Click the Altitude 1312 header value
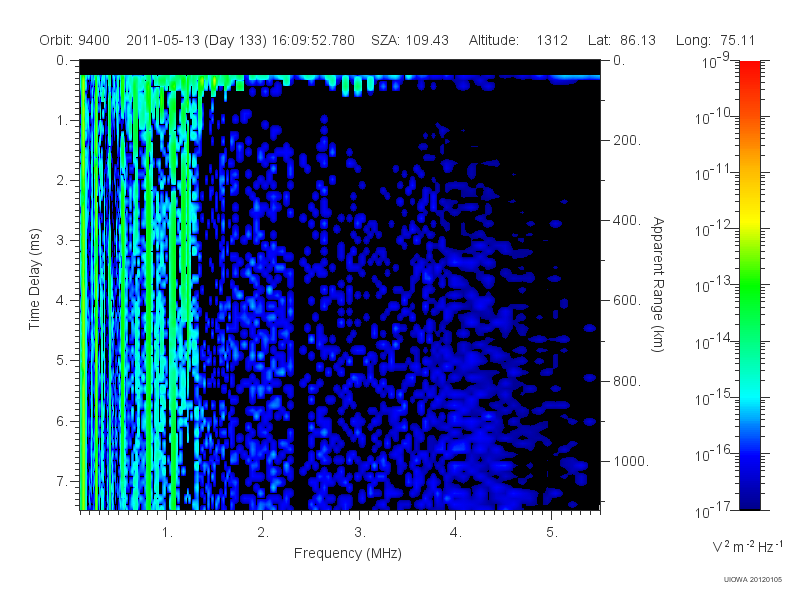The width and height of the screenshot is (800, 600). click(518, 40)
